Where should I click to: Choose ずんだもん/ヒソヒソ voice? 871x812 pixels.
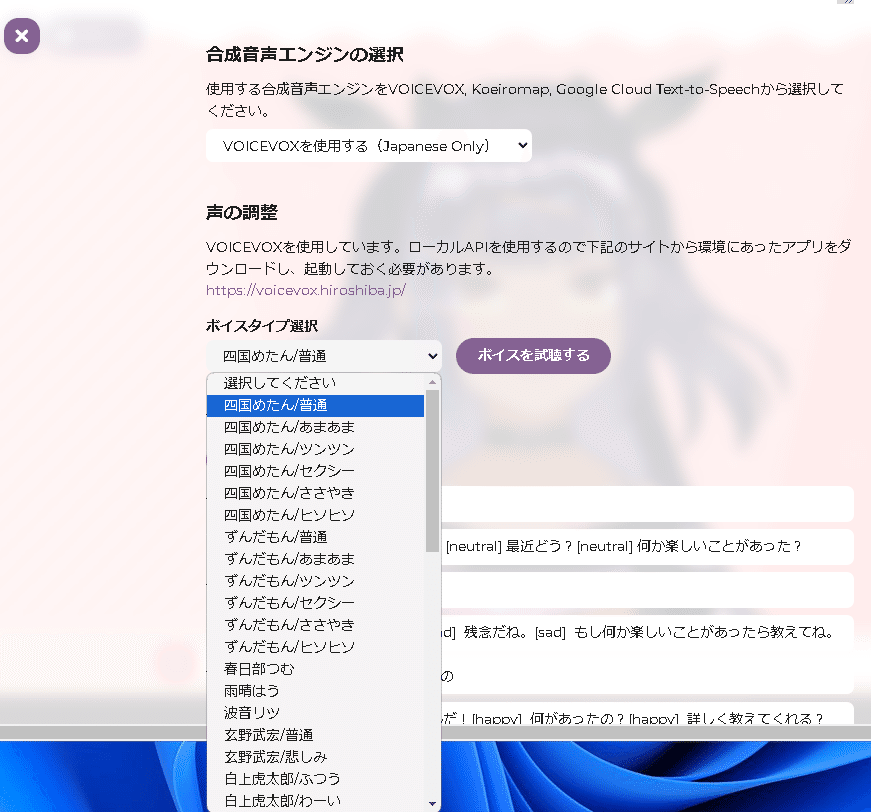tap(316, 647)
